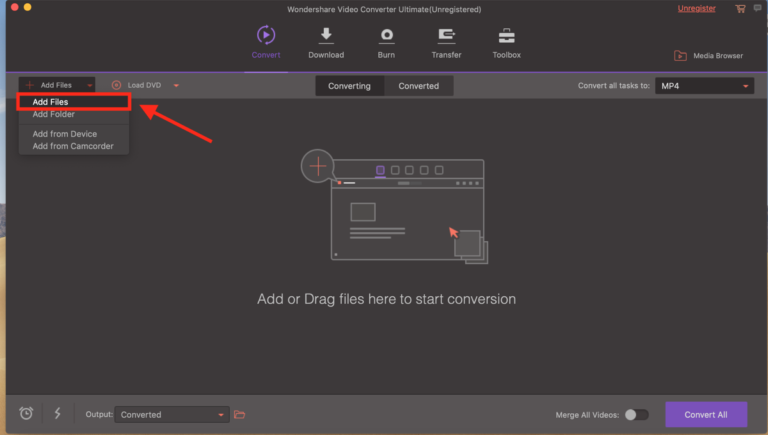Click the alarm clock schedule icon
This screenshot has width=768, height=435.
click(26, 414)
